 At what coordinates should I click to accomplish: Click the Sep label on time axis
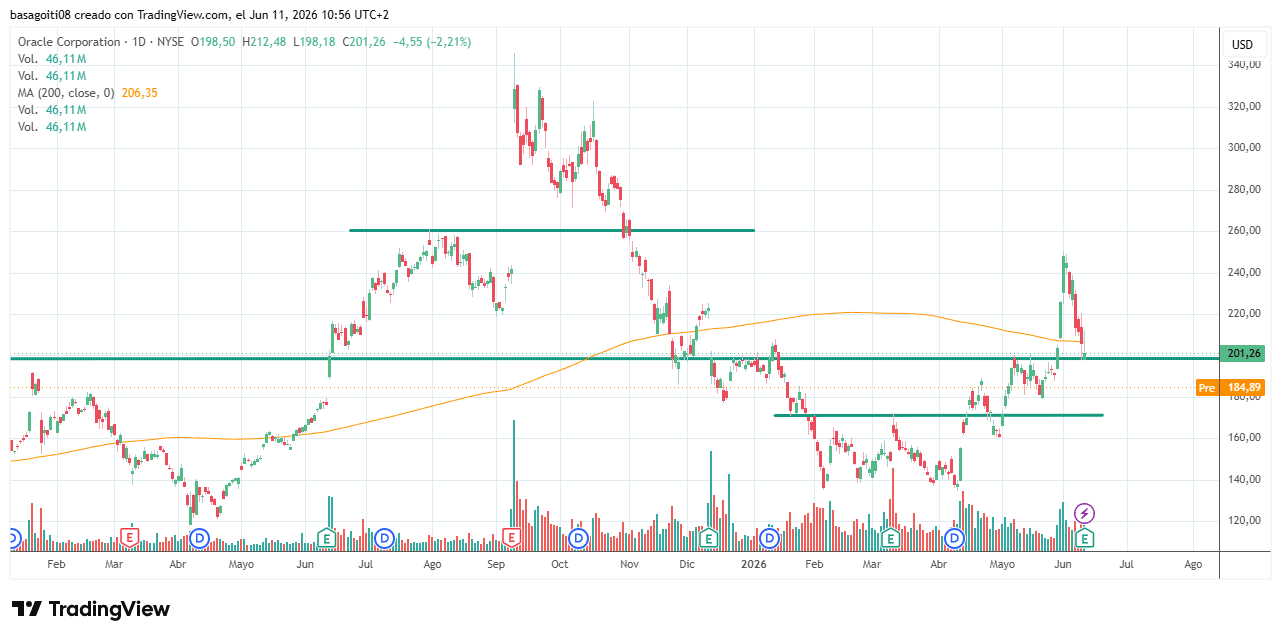tap(497, 565)
